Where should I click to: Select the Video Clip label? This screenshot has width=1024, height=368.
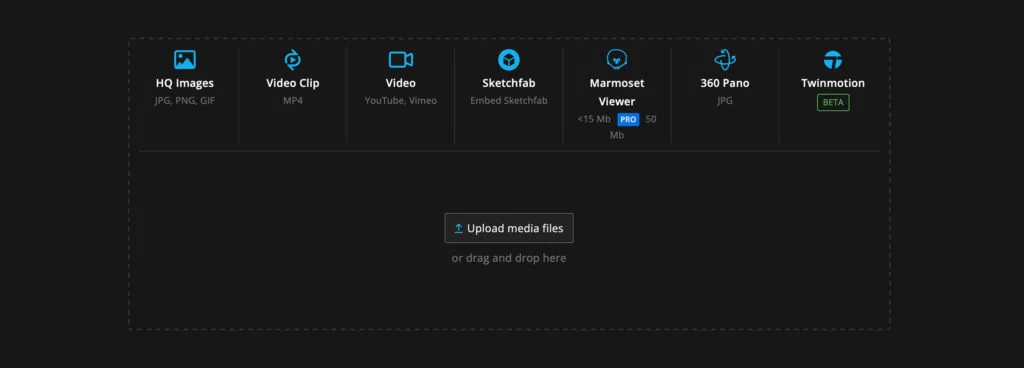[293, 83]
